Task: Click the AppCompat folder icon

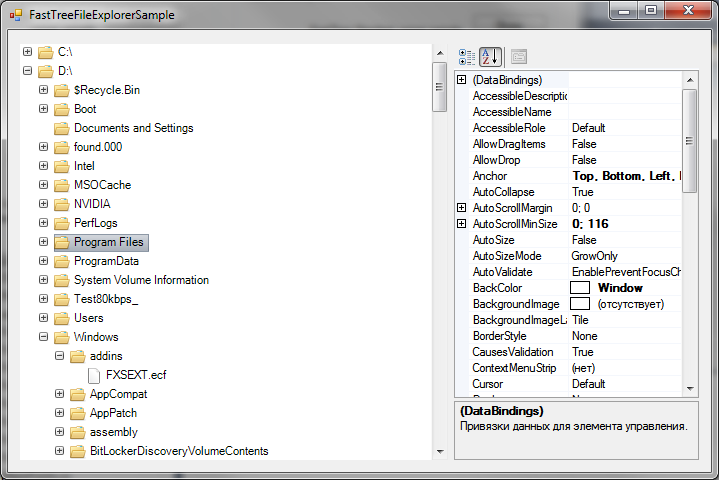Action: pyautogui.click(x=77, y=394)
